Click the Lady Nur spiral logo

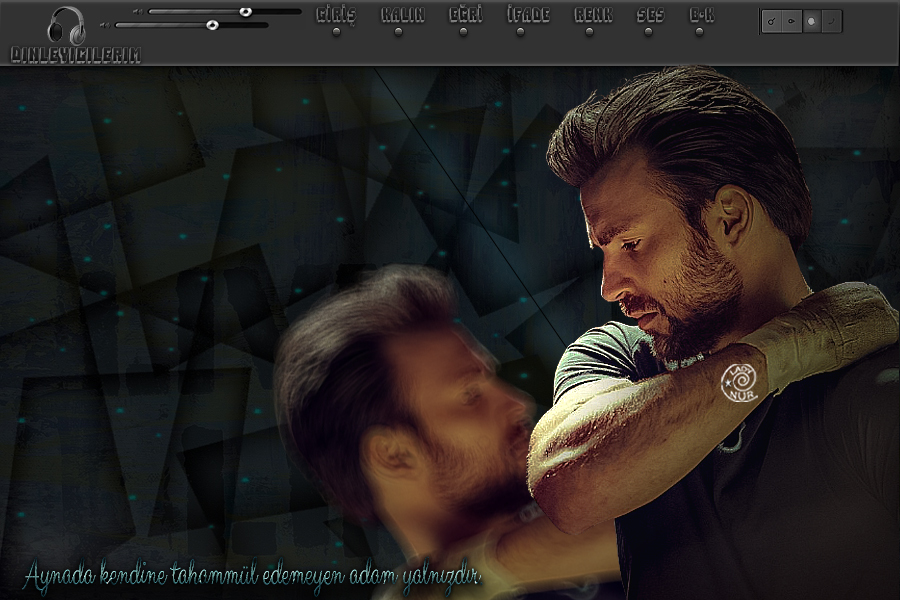point(739,384)
